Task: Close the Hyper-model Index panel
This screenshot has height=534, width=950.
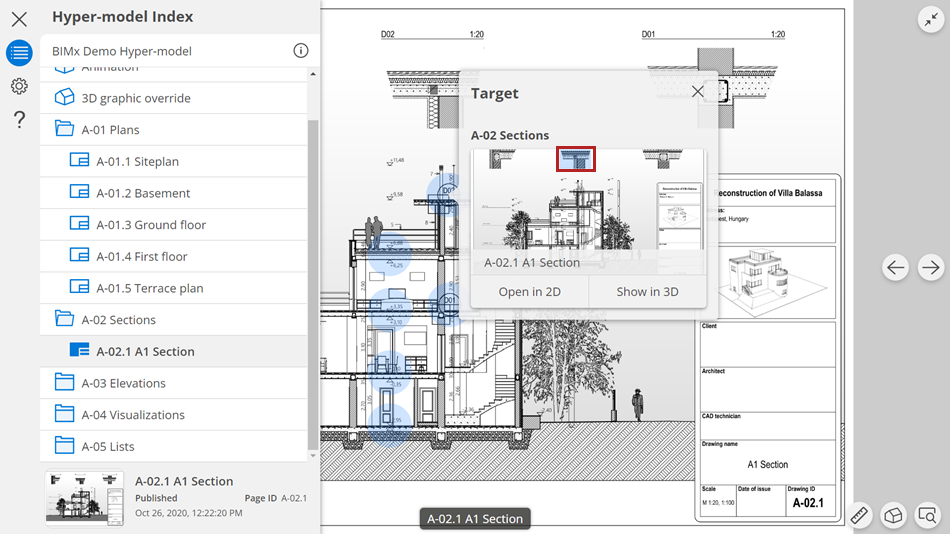Action: (x=19, y=19)
